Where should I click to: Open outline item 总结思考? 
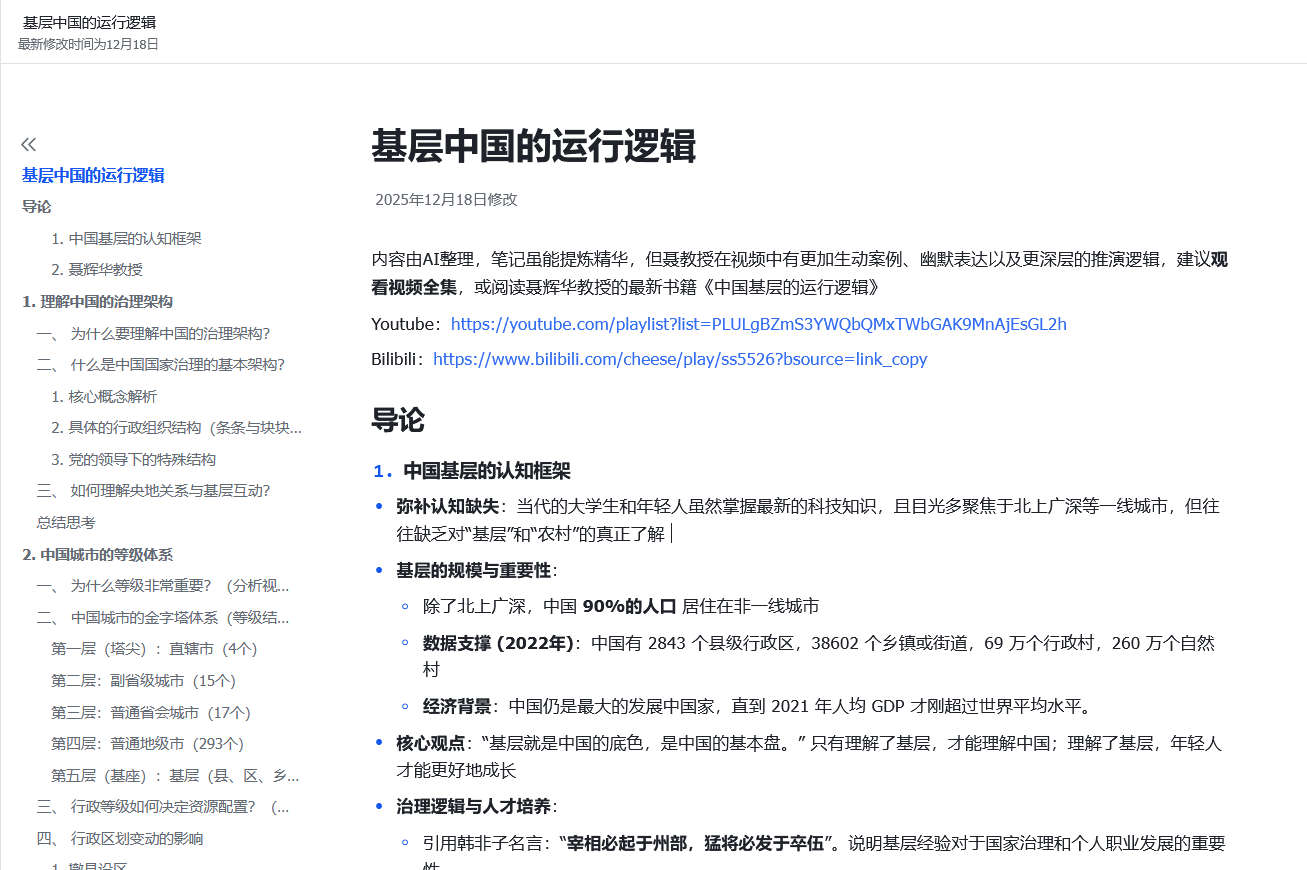tap(66, 523)
